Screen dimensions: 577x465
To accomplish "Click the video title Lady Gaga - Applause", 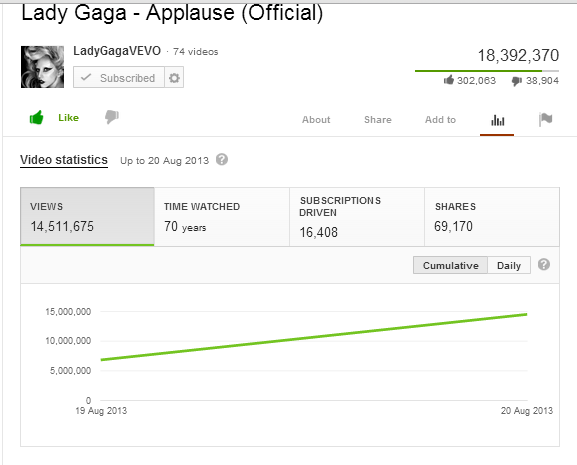I will tap(172, 13).
